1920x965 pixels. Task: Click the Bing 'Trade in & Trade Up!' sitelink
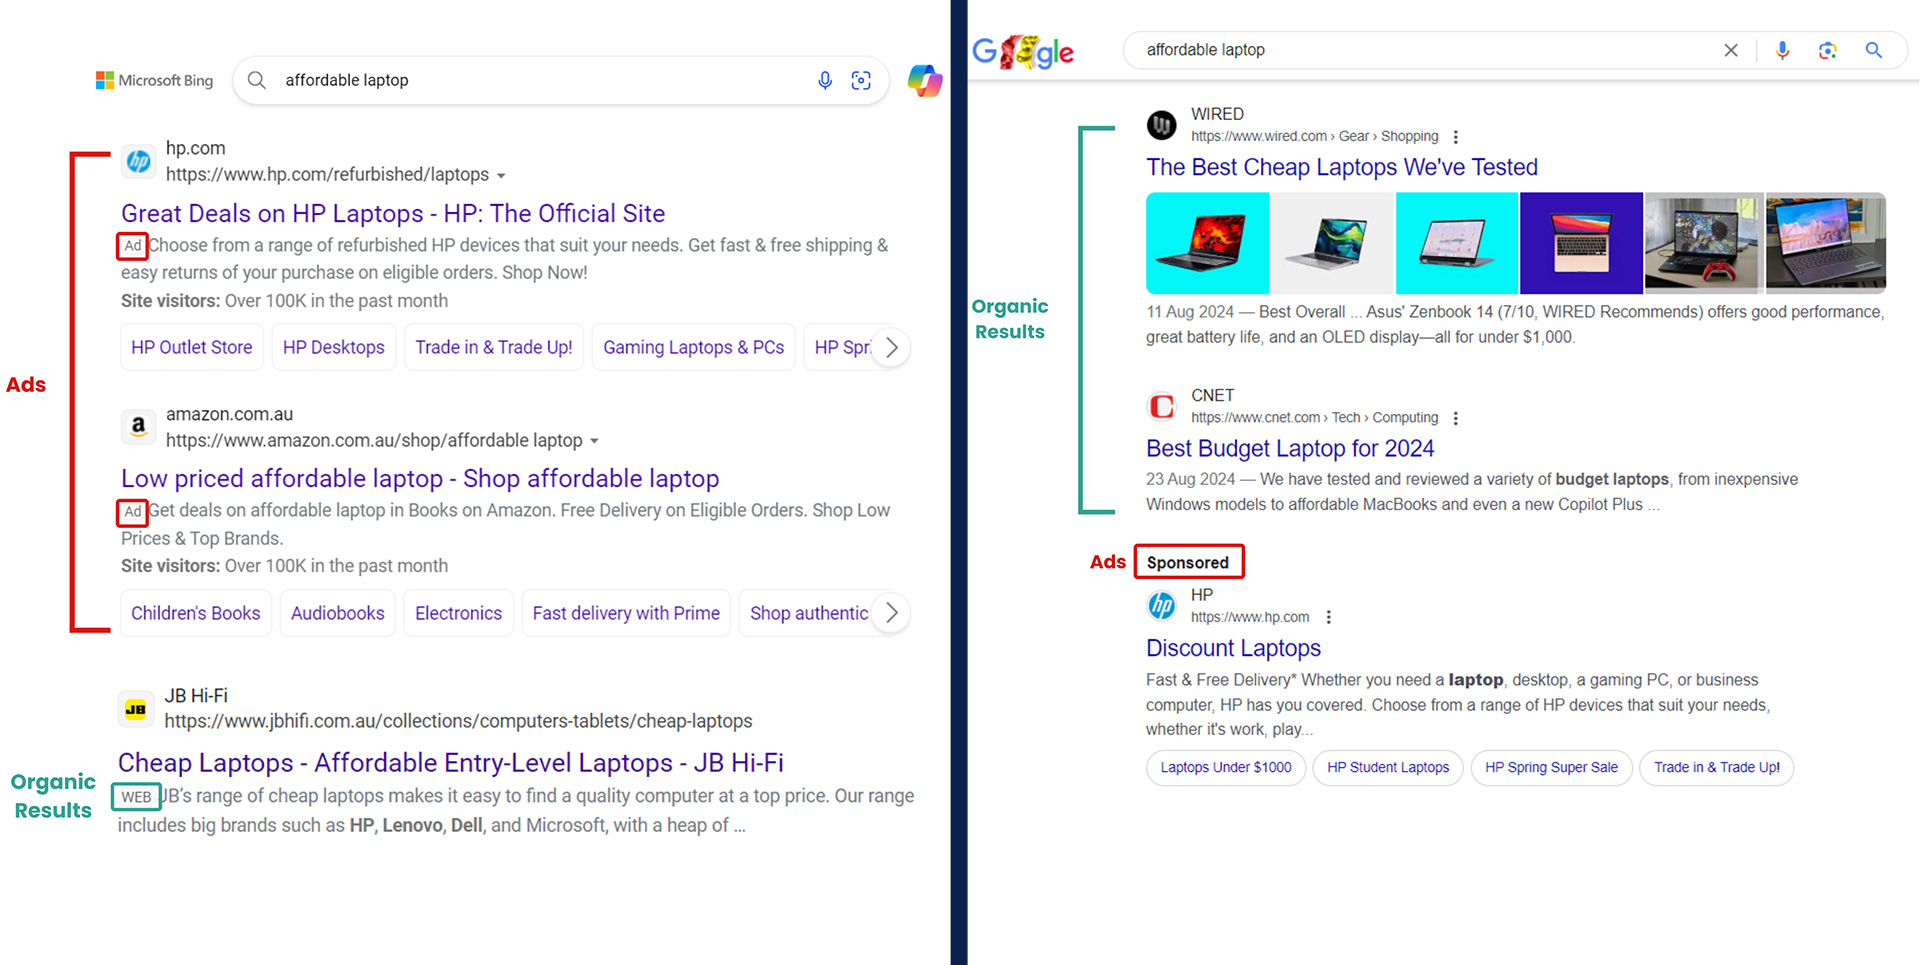494,347
